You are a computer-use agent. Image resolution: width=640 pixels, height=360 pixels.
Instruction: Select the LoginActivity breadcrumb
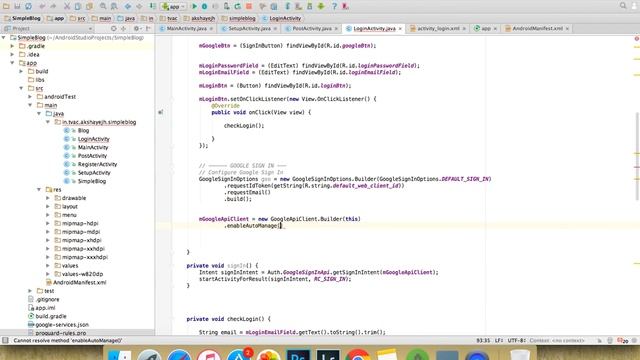[282, 18]
